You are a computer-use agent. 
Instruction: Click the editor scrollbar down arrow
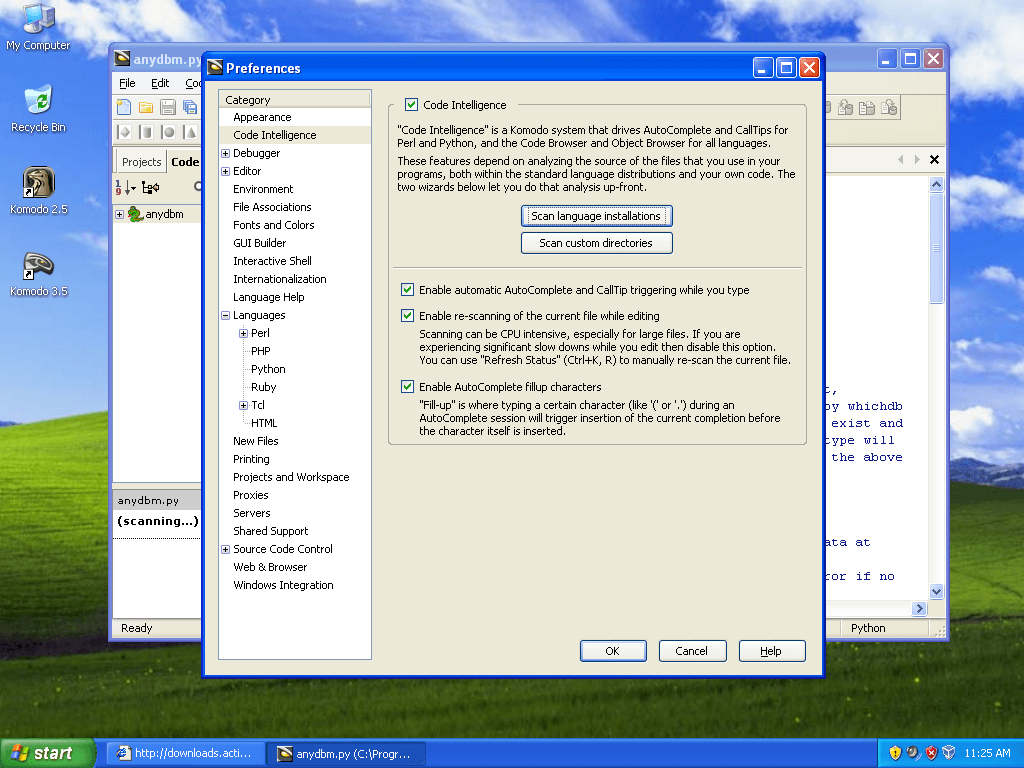tap(936, 592)
